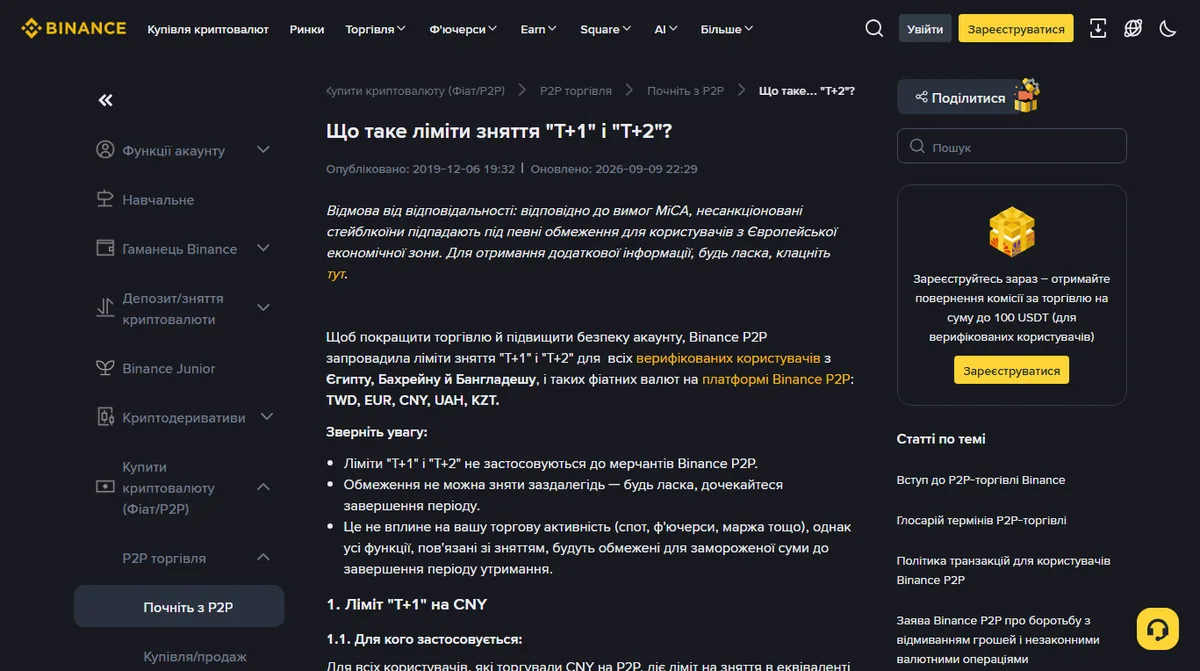Select Купівля/продаж sidebar item
1200x671 pixels.
[x=195, y=657]
